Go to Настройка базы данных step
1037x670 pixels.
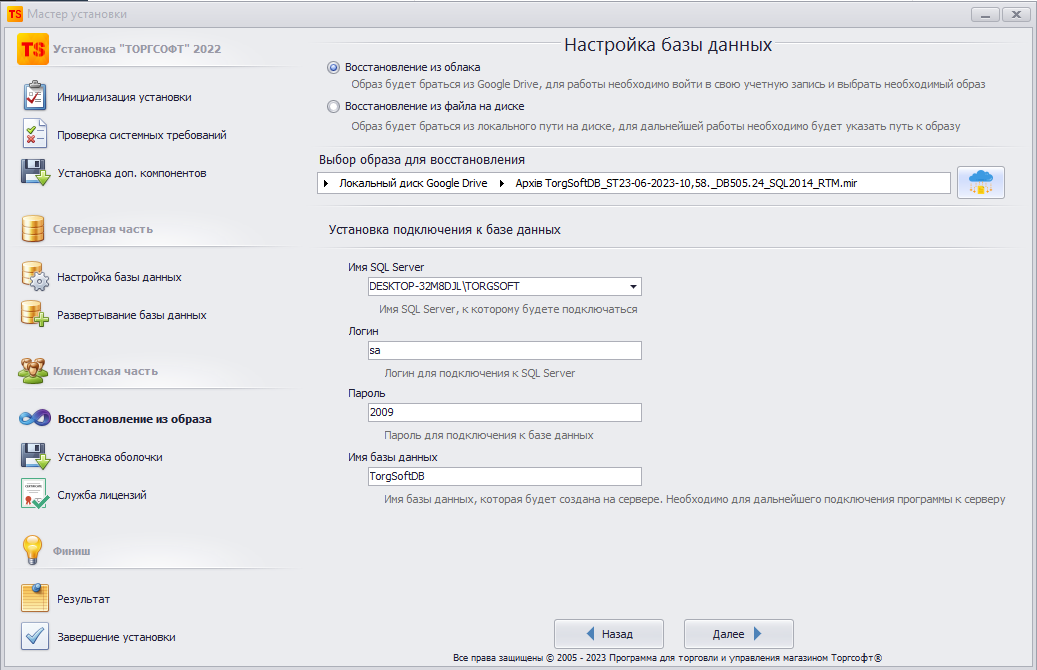(x=119, y=277)
